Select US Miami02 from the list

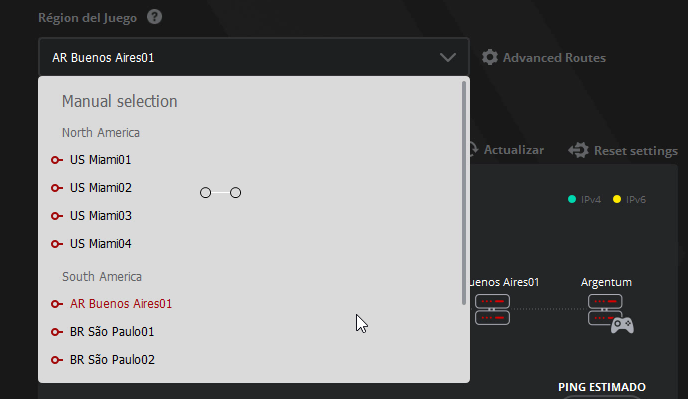(x=100, y=188)
